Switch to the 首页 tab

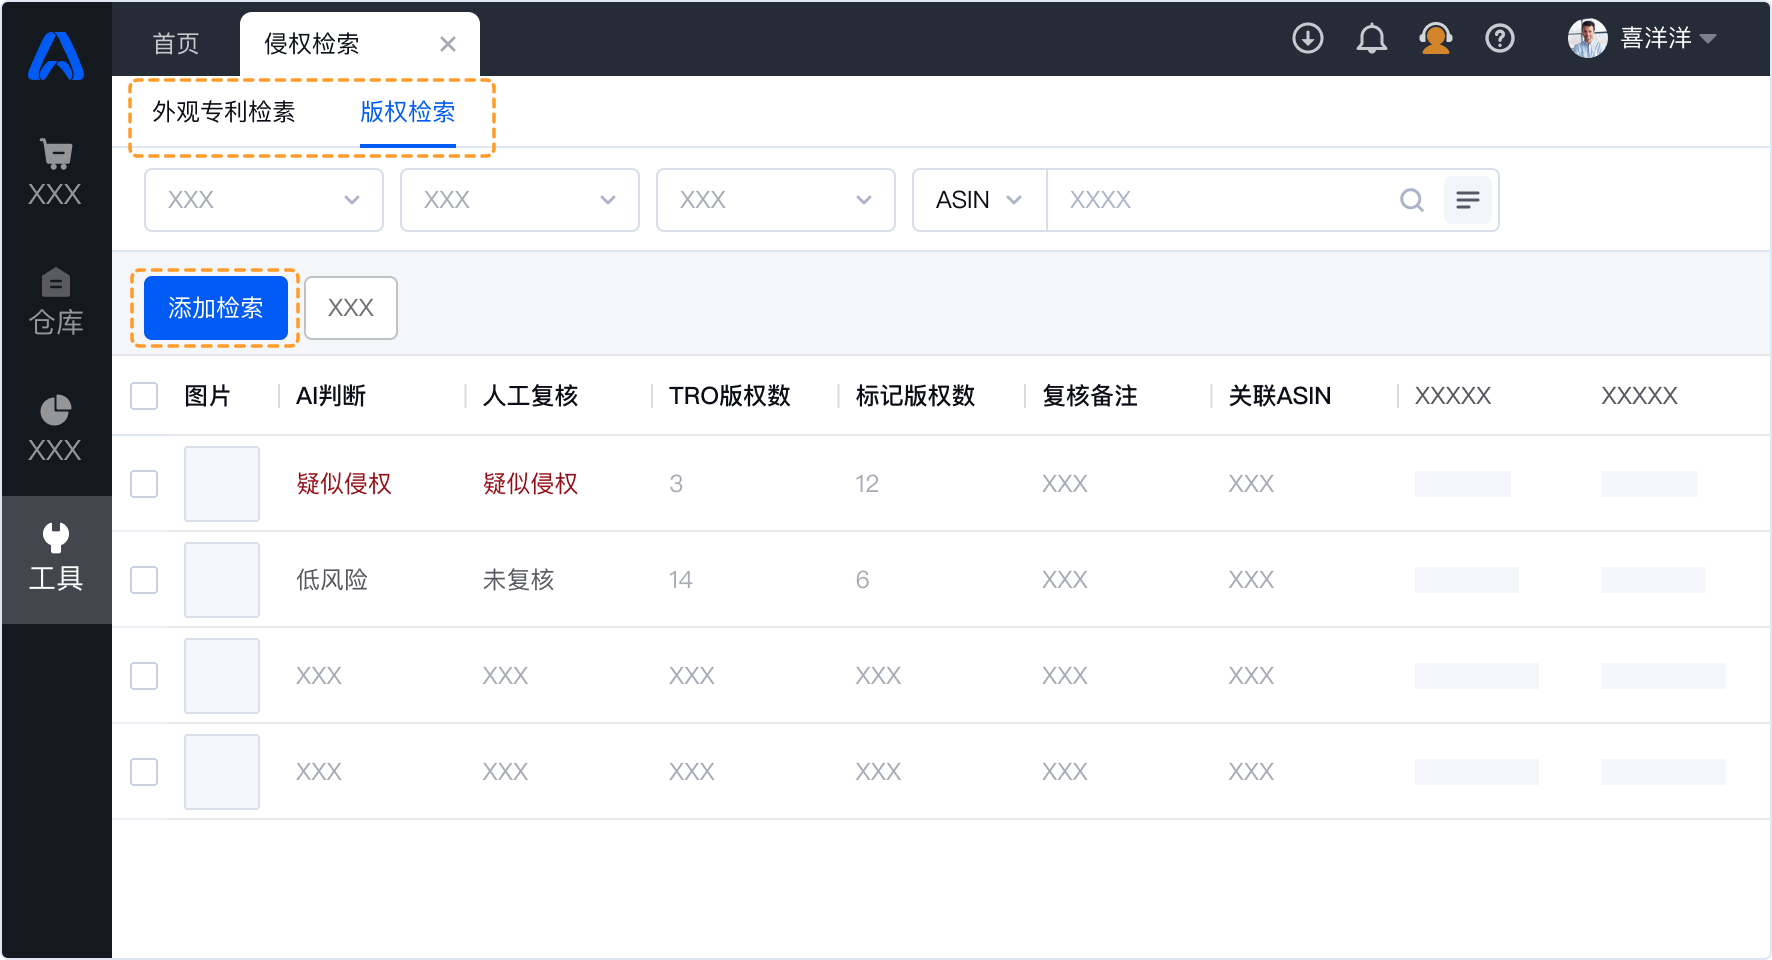coord(176,44)
